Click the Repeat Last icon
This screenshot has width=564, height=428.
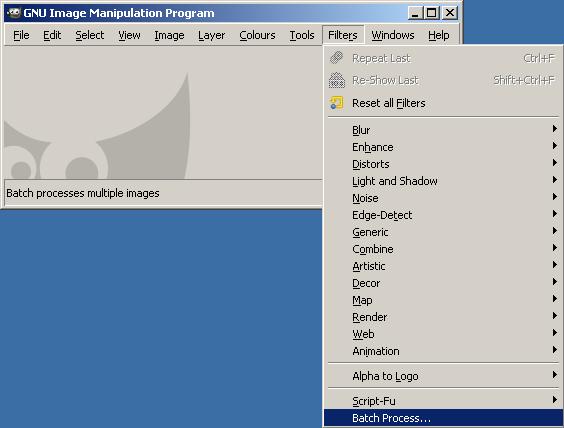[337, 58]
